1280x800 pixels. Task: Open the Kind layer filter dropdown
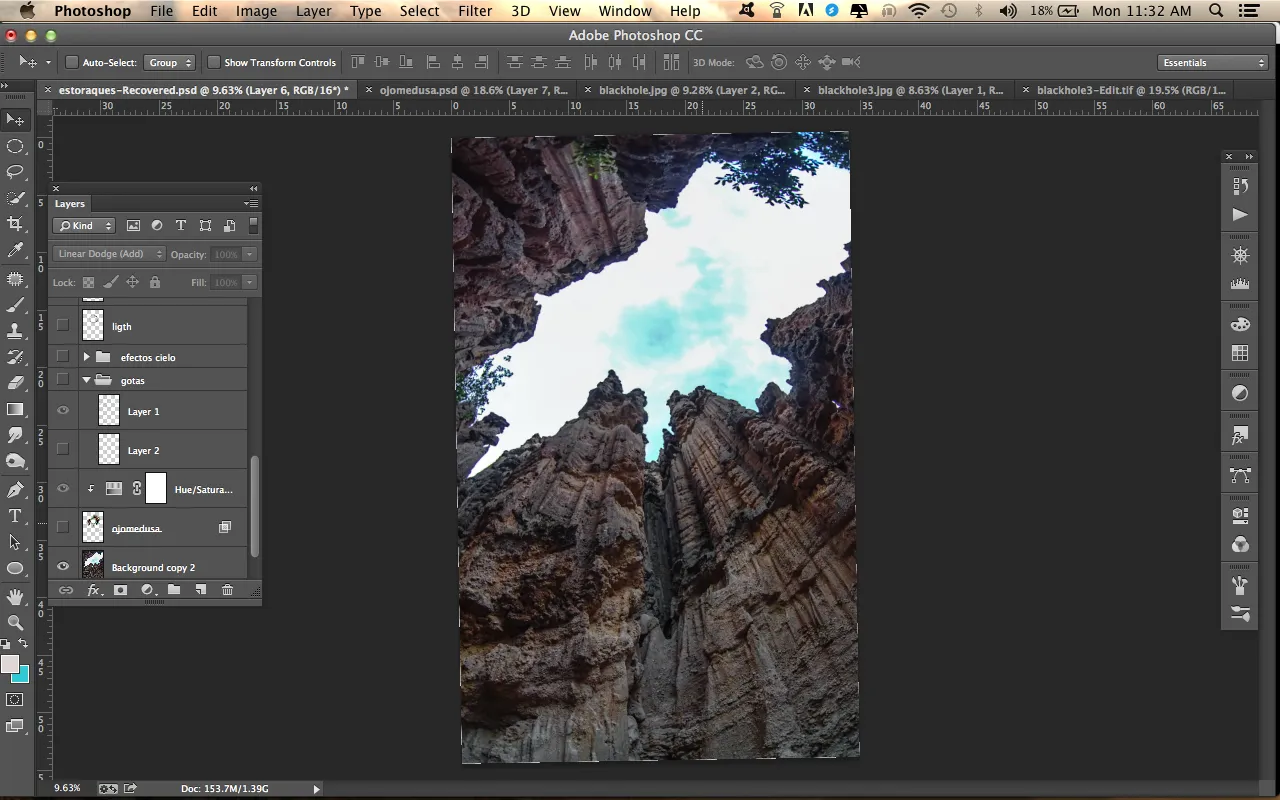(x=85, y=226)
